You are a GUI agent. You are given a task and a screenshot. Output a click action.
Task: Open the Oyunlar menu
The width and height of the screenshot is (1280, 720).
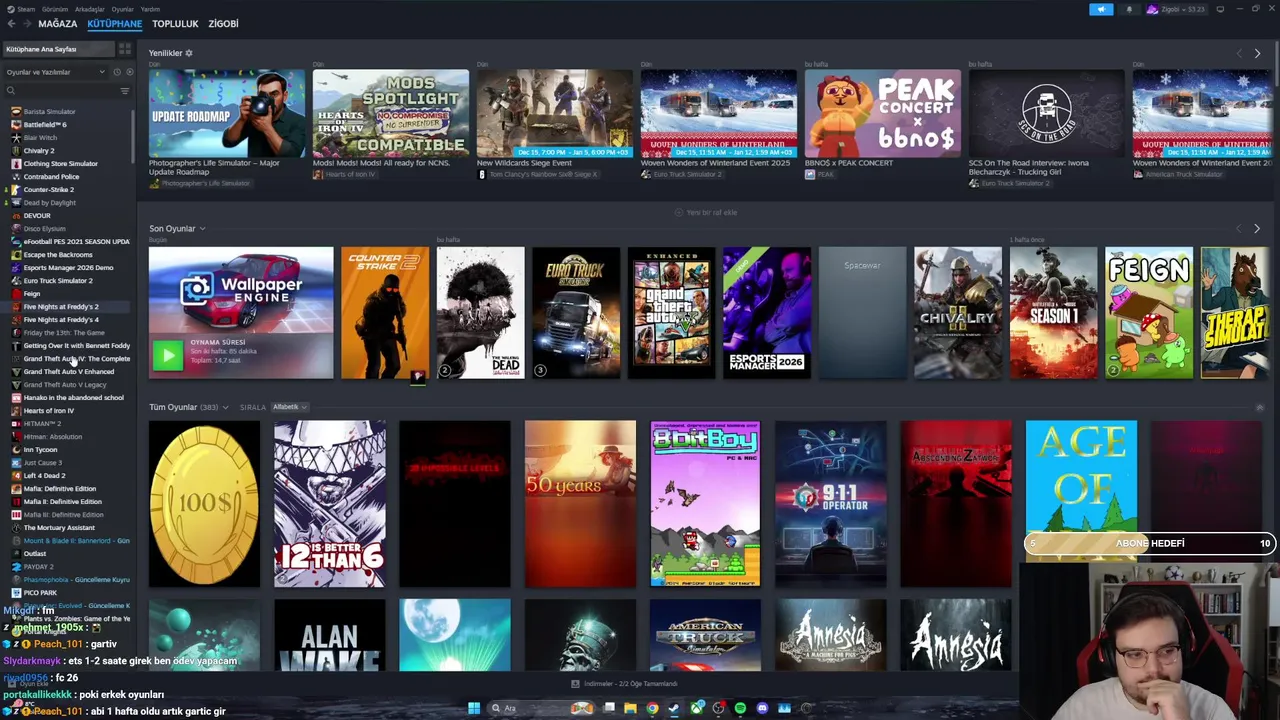coord(122,9)
